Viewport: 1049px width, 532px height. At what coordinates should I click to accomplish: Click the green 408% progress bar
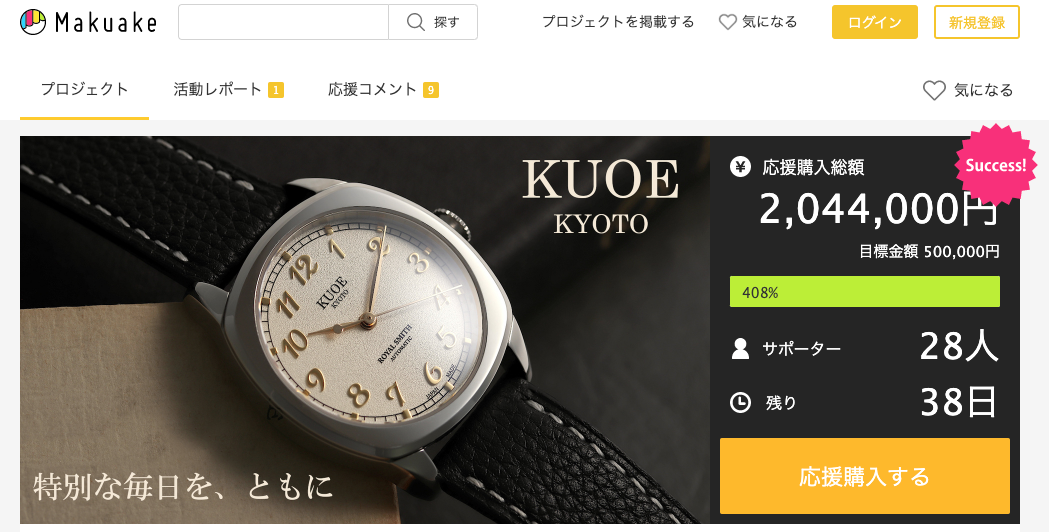[x=864, y=292]
